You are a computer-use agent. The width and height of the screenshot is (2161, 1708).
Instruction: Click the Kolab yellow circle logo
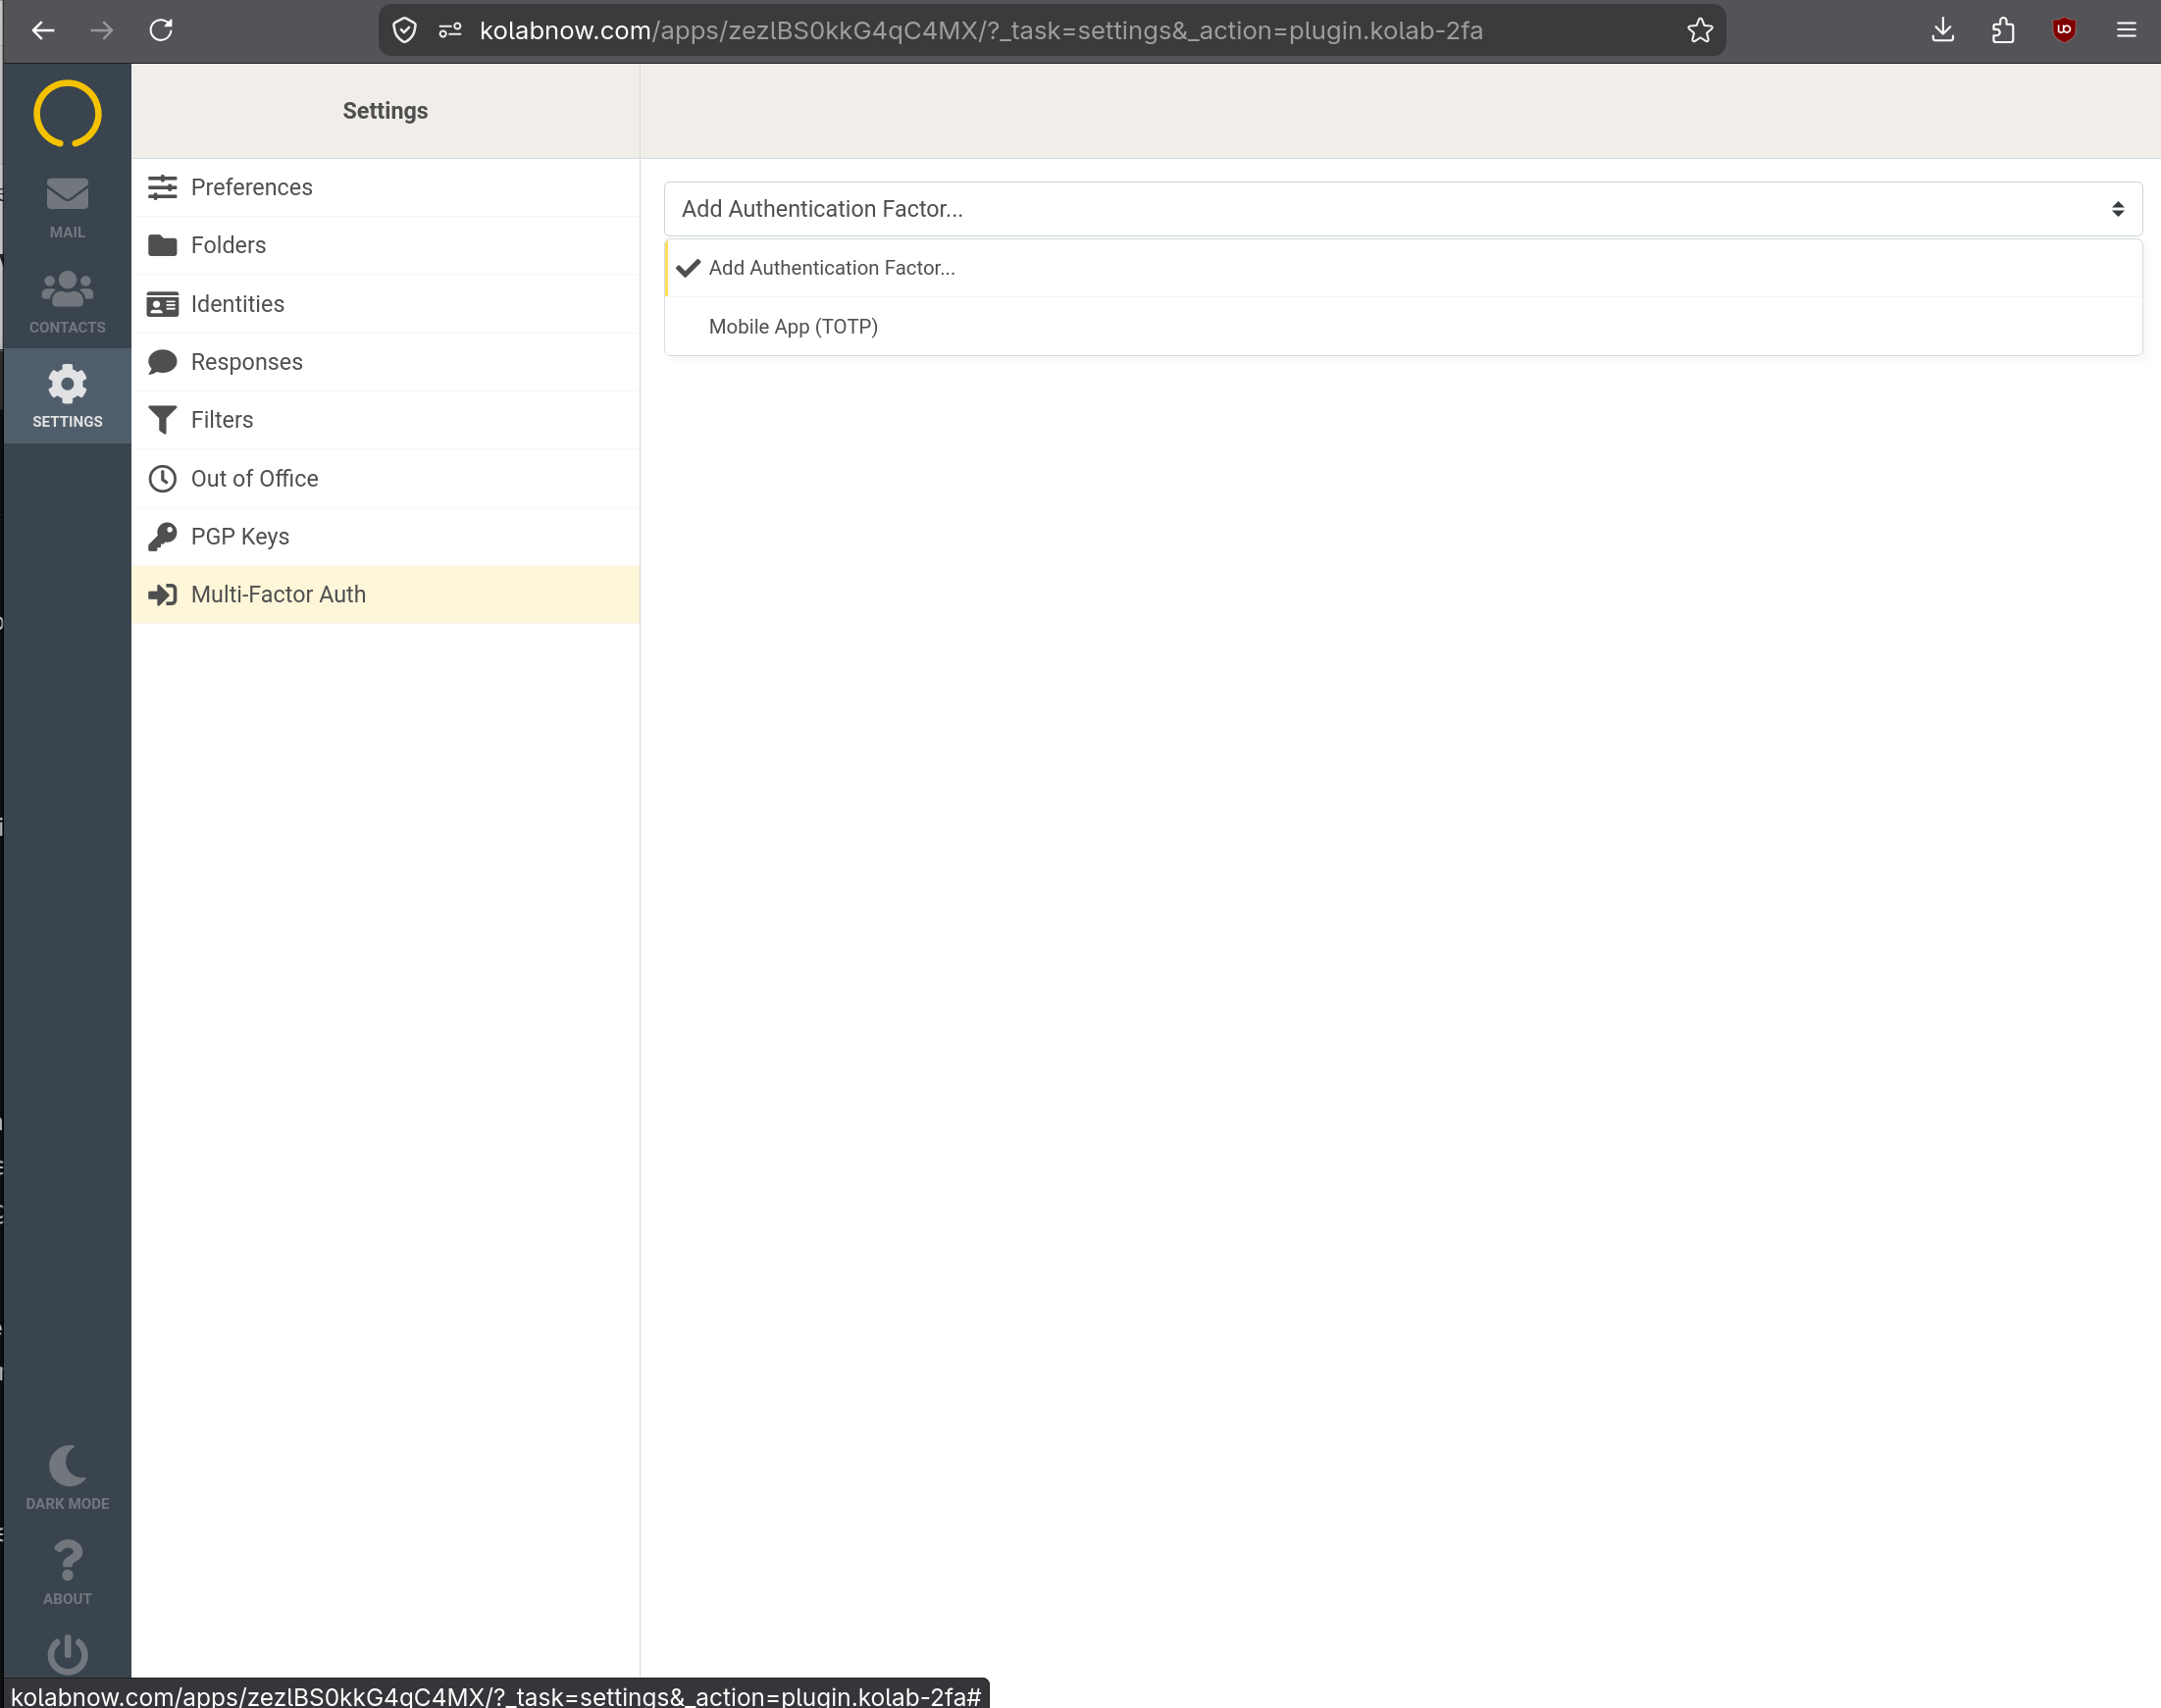(67, 114)
